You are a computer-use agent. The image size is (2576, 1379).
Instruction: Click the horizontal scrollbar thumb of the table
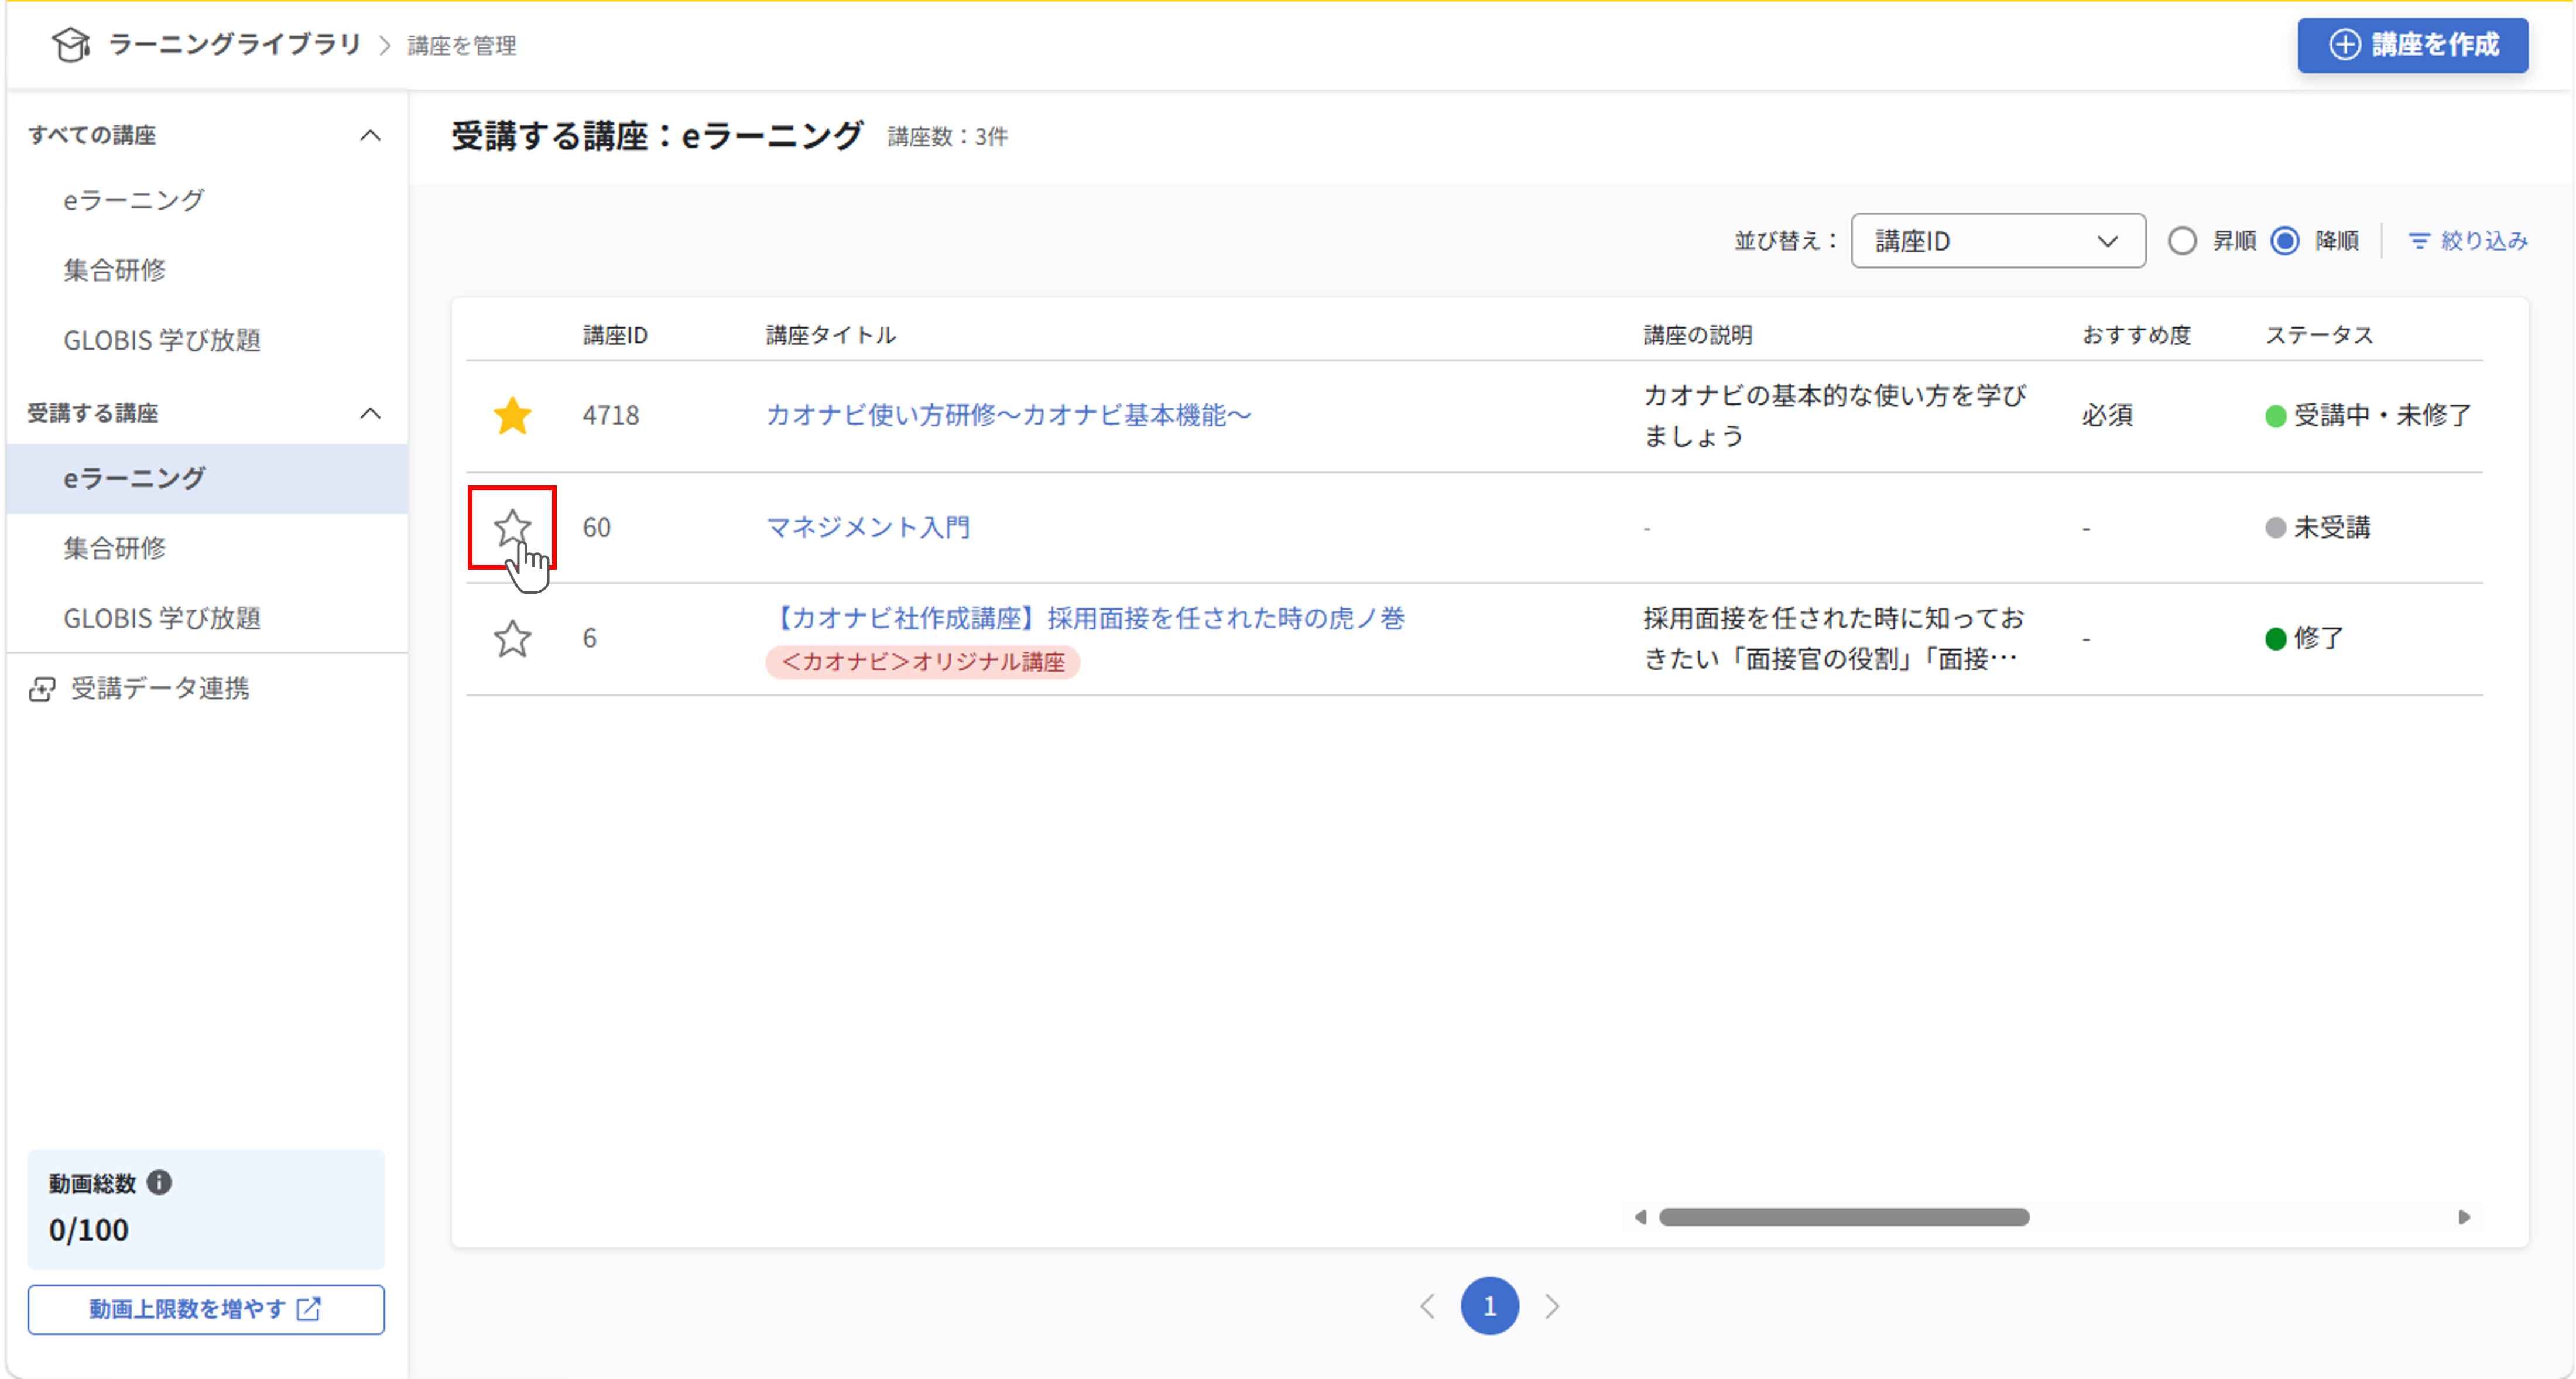[x=1844, y=1217]
